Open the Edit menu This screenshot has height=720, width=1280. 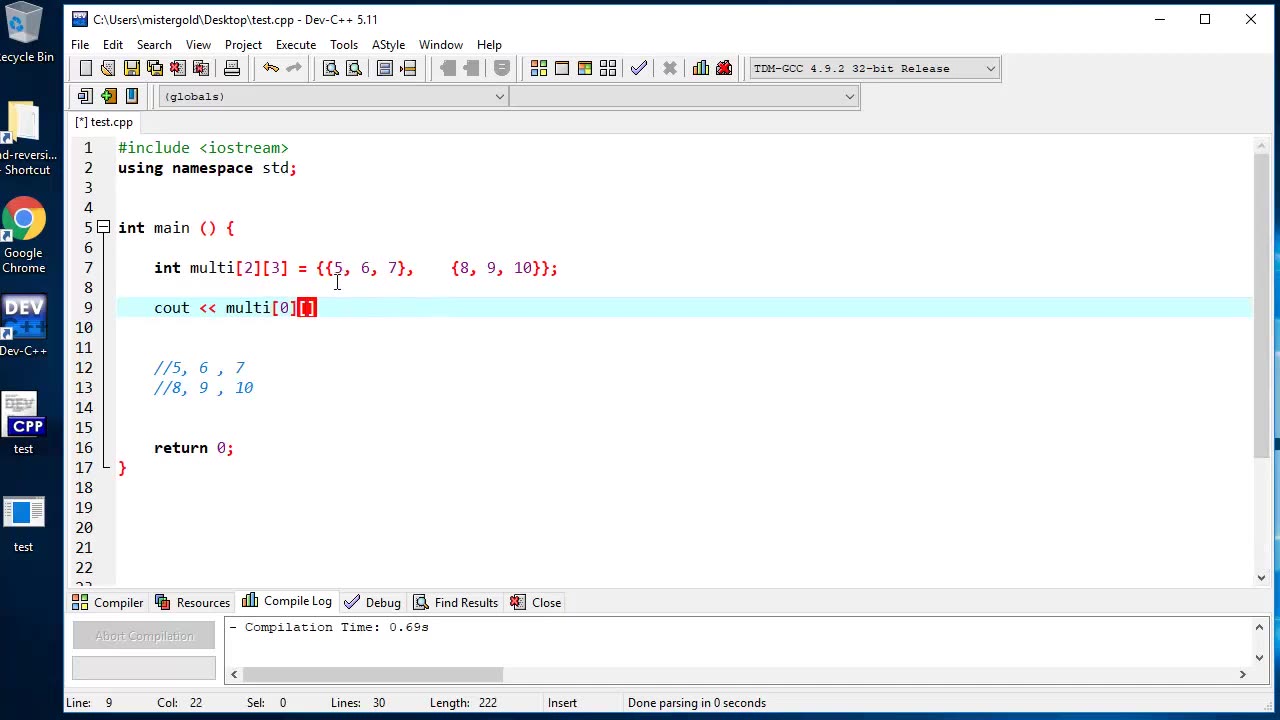pyautogui.click(x=113, y=45)
